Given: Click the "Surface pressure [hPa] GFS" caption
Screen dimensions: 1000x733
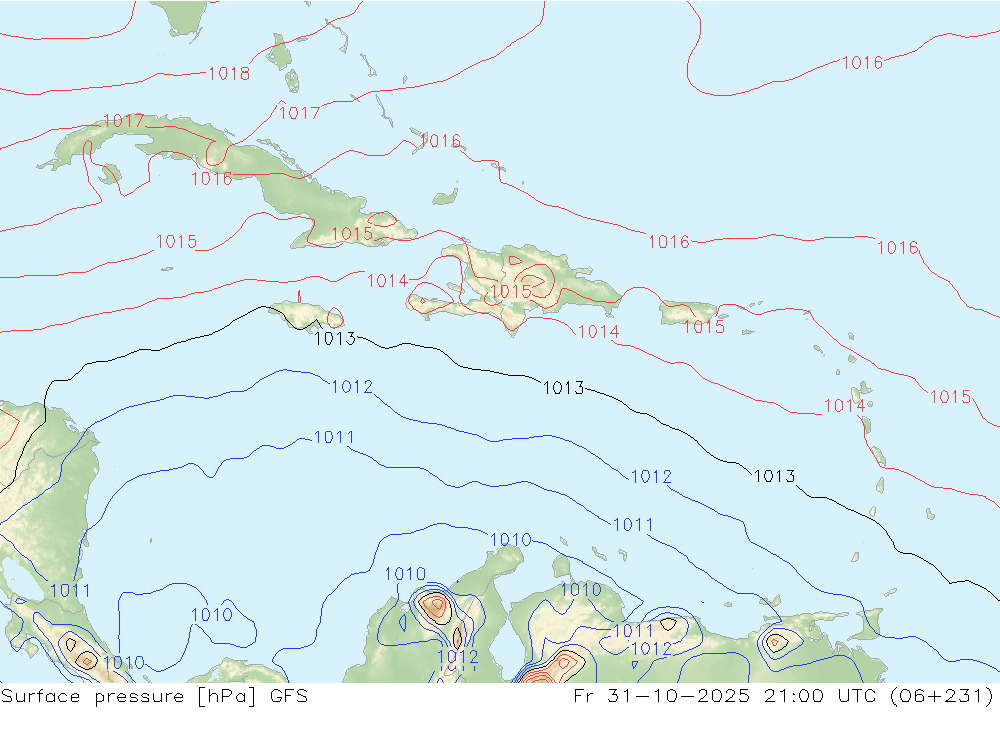Looking at the screenshot, I should click(x=154, y=696).
